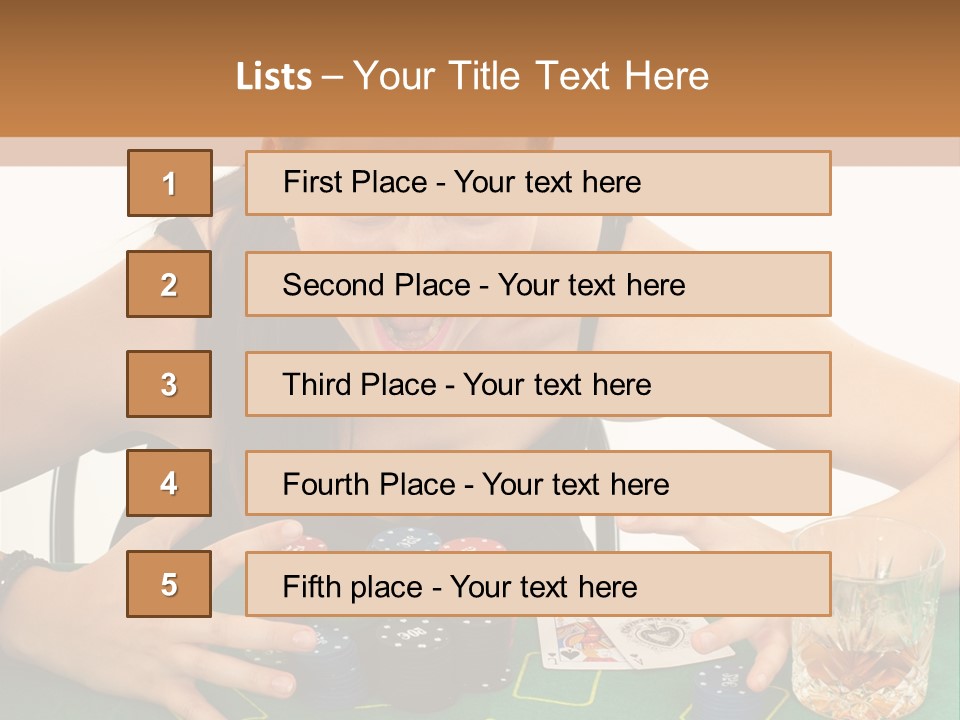This screenshot has height=720, width=960.
Task: Click the bold word Lists in title
Action: 274,76
